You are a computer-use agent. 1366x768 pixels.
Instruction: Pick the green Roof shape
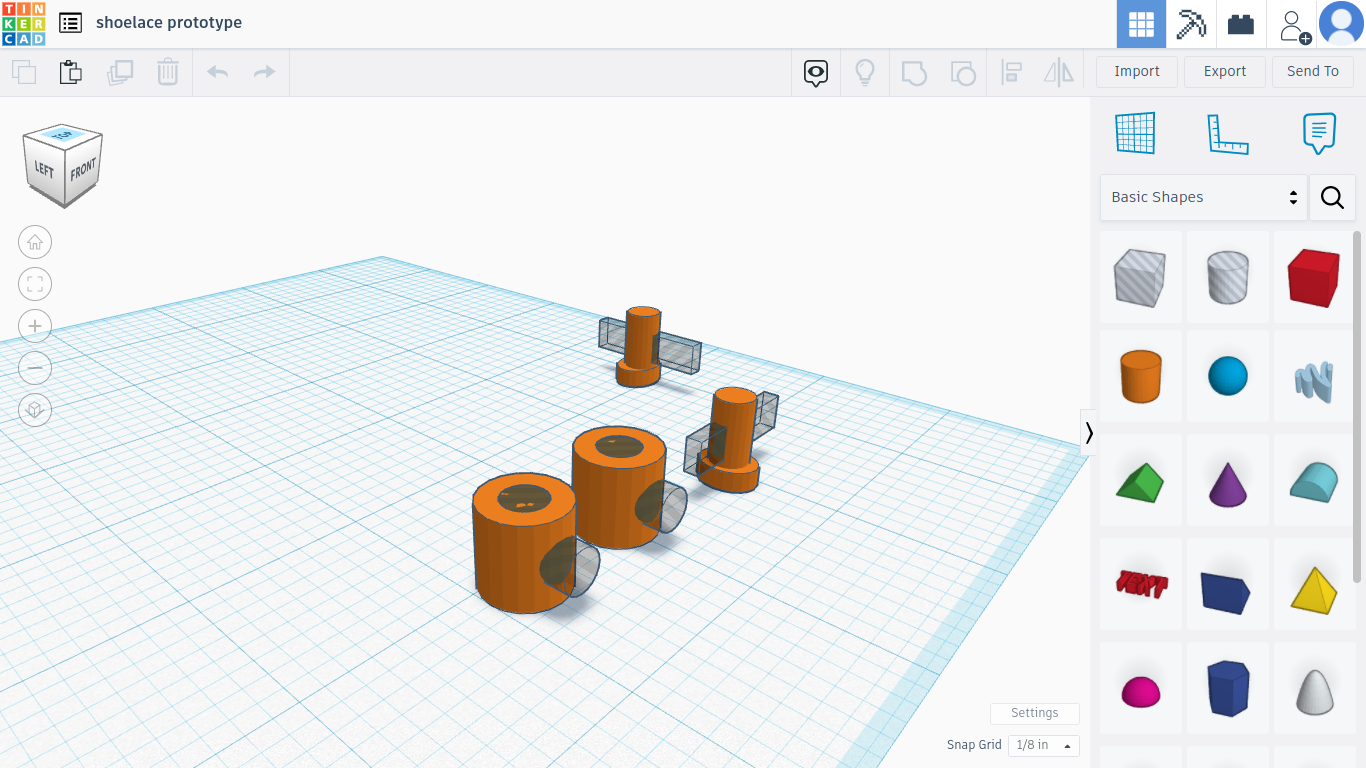(x=1140, y=481)
